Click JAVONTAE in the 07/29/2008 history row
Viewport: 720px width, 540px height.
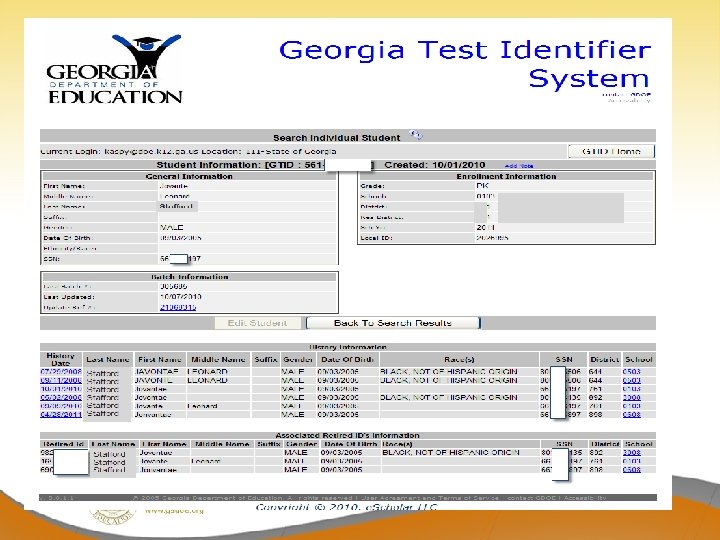click(156, 371)
